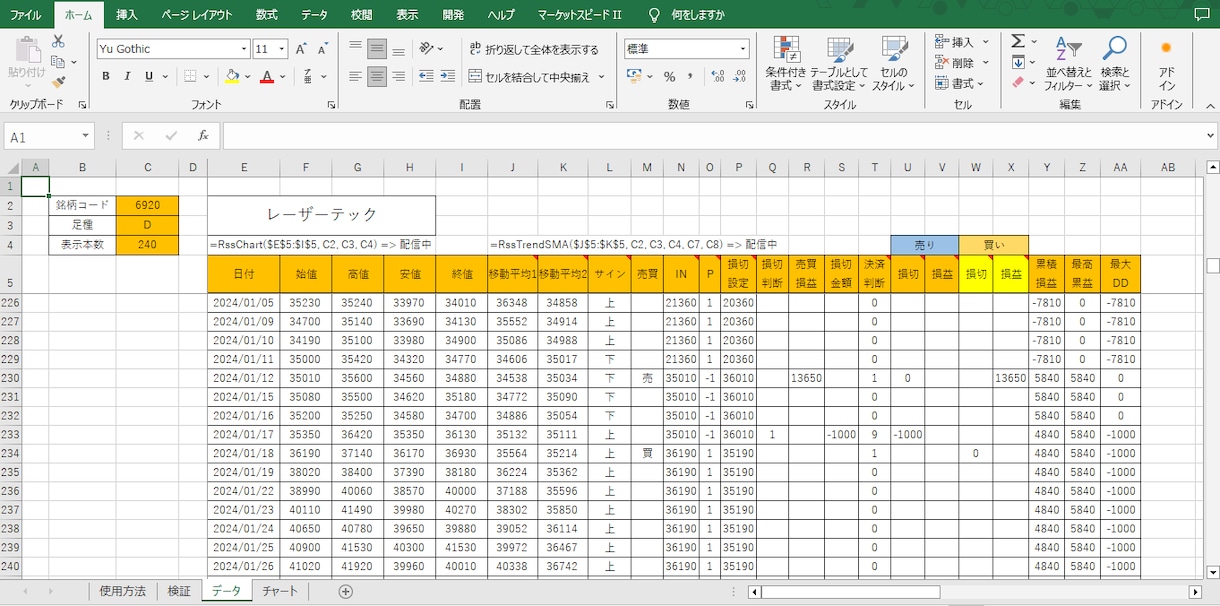Expand テーブルとして書式設定 menu
This screenshot has height=606, width=1220.
[x=840, y=64]
